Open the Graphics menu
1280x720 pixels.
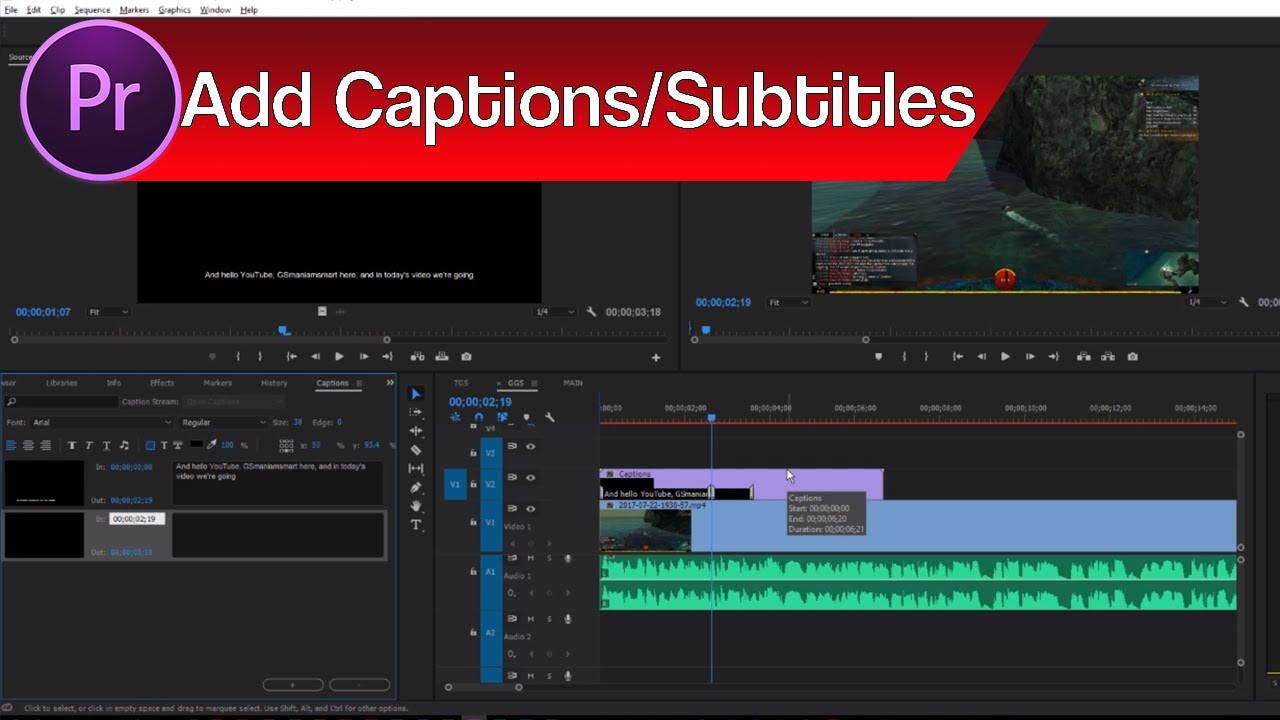pyautogui.click(x=174, y=10)
